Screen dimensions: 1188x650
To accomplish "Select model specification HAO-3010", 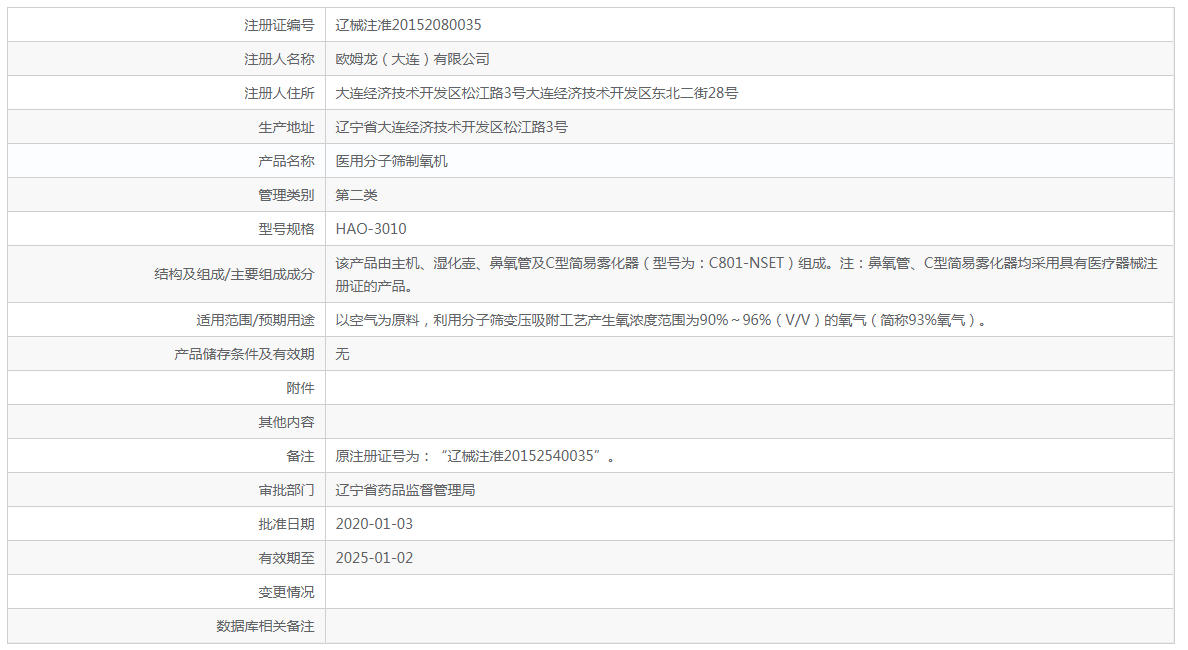I will 371,229.
